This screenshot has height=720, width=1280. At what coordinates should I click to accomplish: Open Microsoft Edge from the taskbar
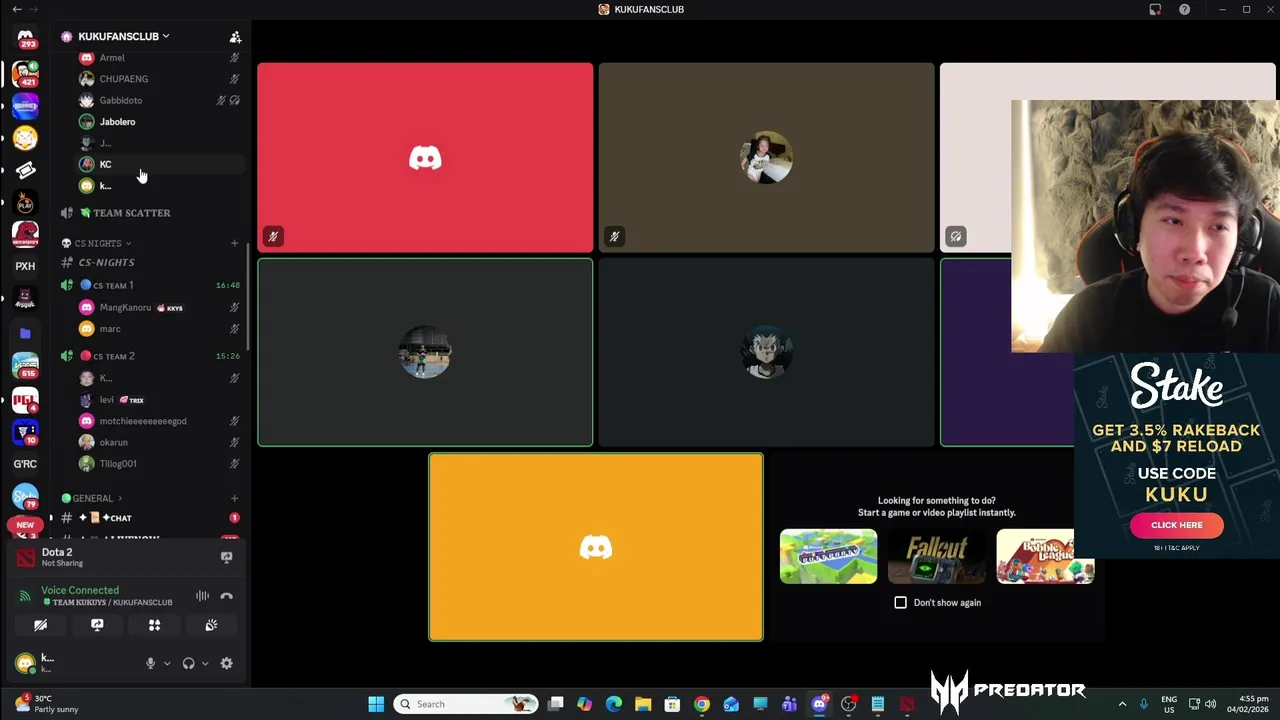point(614,704)
